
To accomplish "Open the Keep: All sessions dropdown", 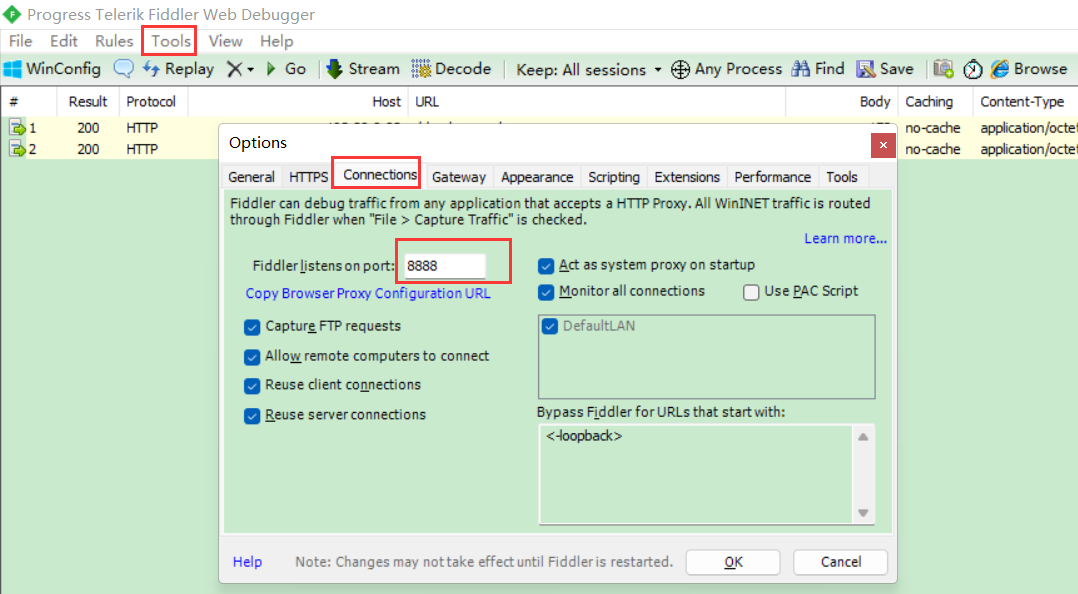I will [588, 69].
